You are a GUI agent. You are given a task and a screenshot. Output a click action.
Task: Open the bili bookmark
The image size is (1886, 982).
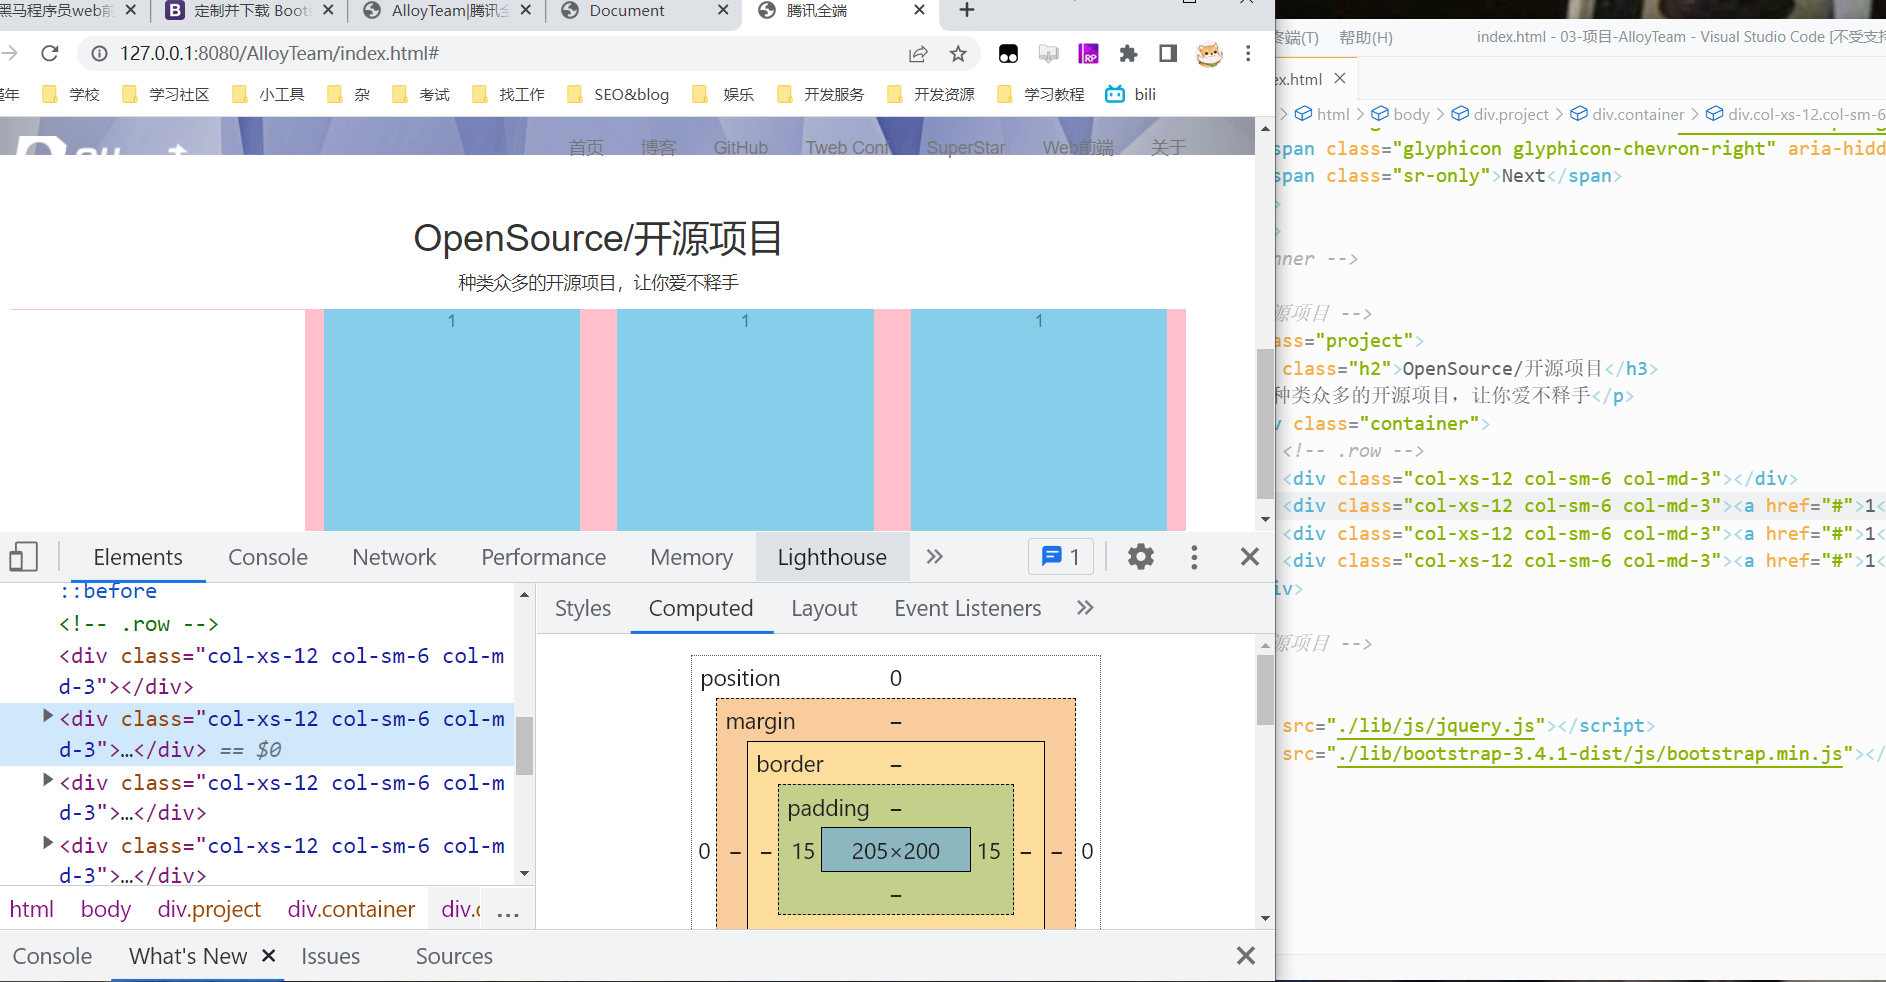[x=1131, y=94]
